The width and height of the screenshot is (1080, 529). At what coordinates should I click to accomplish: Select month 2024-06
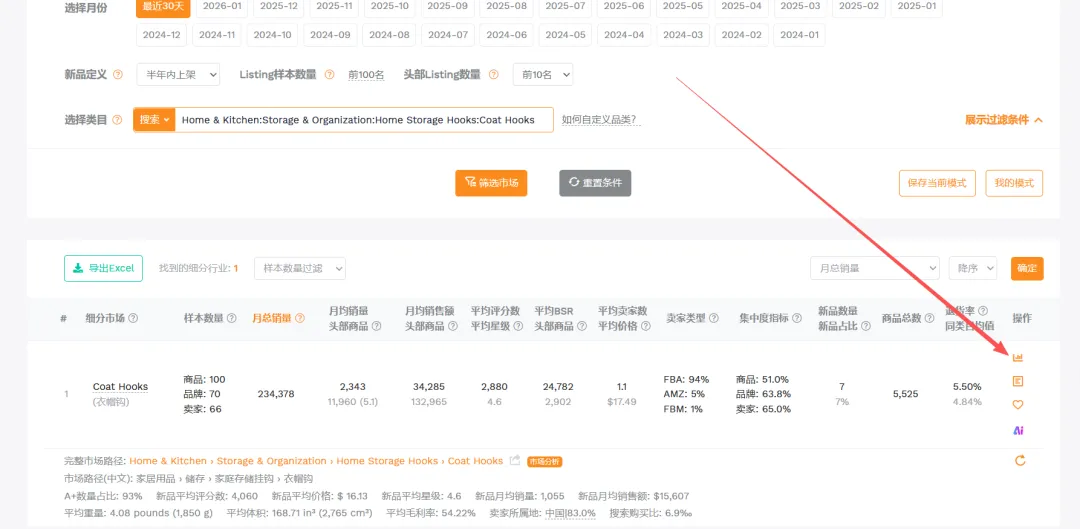tap(506, 35)
